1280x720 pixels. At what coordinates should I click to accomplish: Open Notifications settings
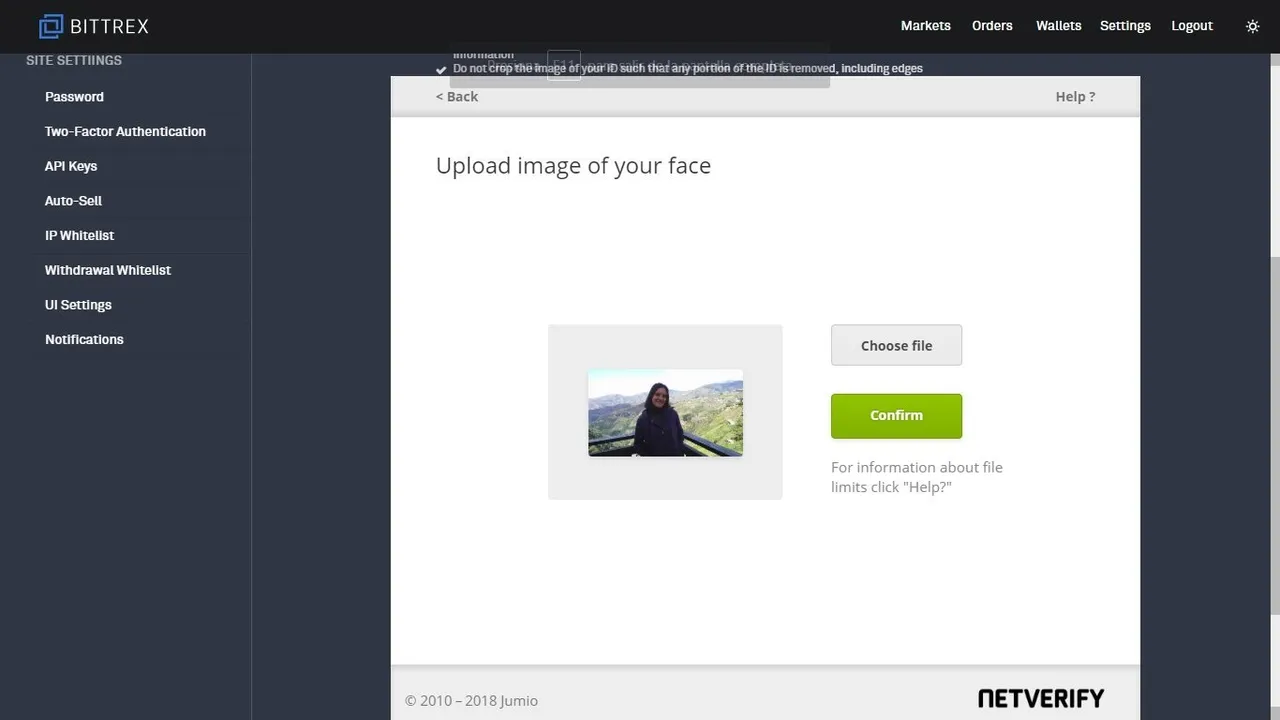pos(84,339)
